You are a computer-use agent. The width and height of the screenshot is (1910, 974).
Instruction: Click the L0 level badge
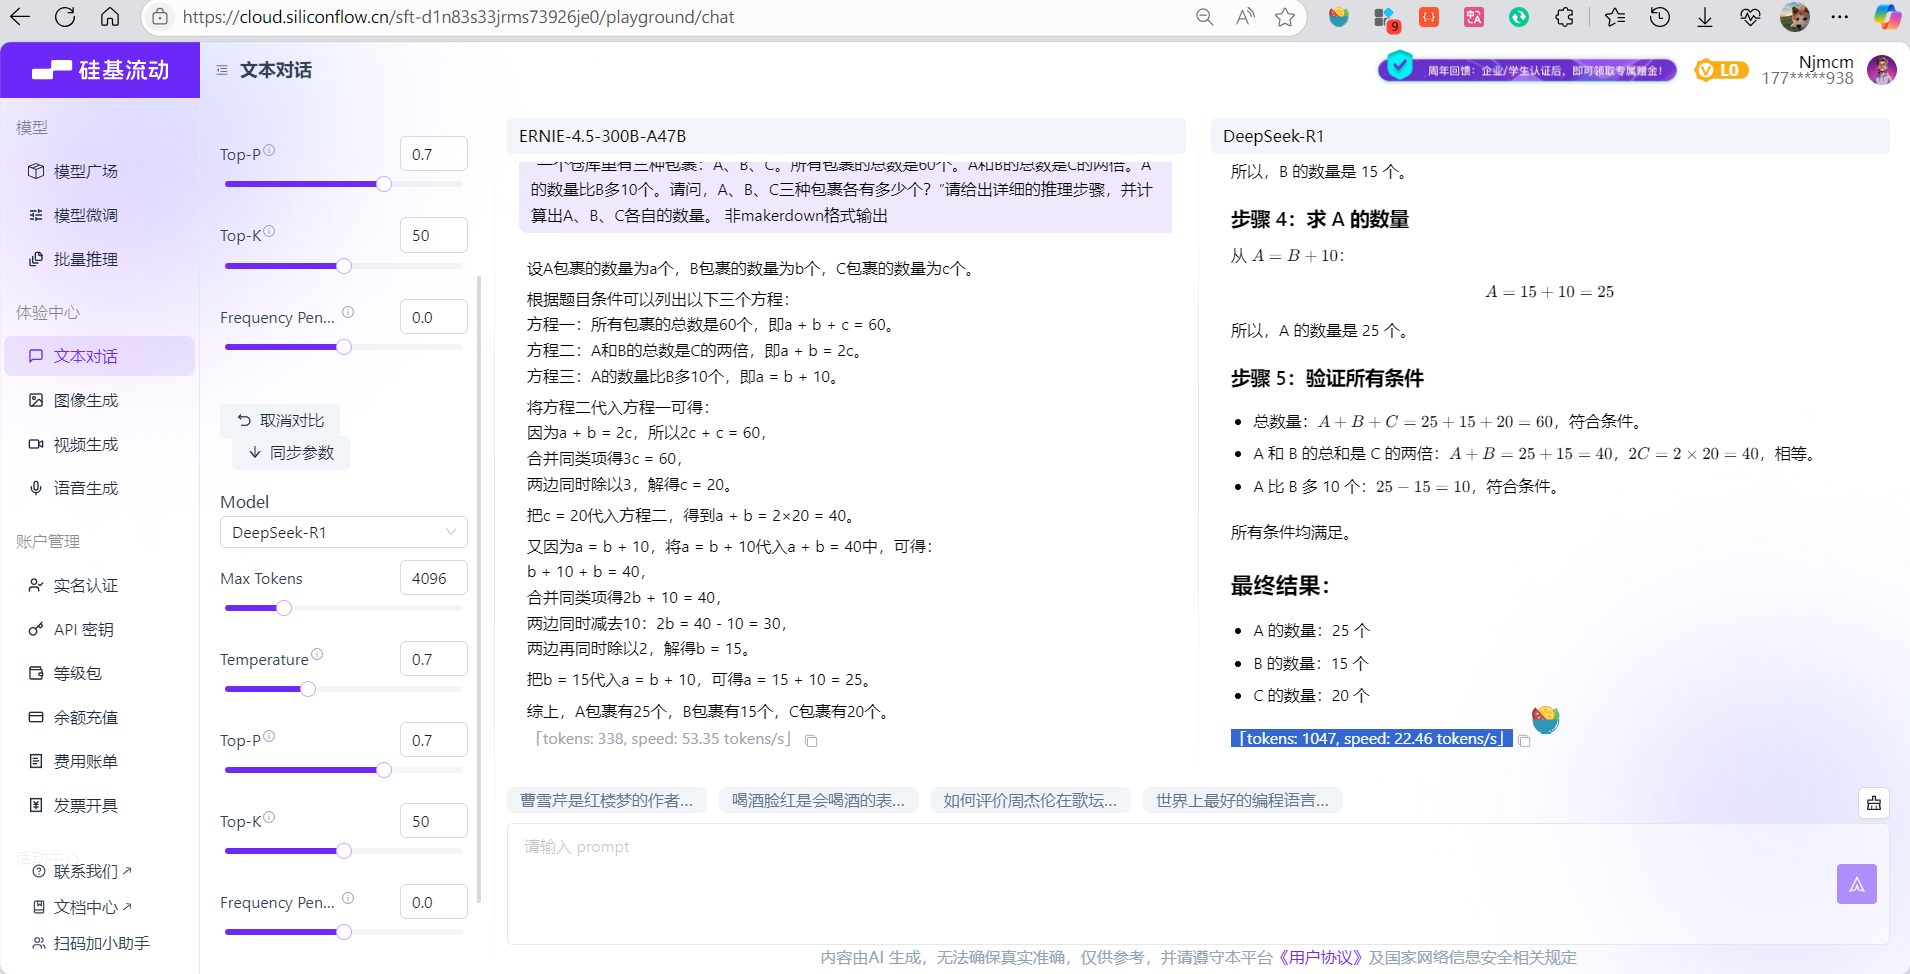coord(1721,70)
